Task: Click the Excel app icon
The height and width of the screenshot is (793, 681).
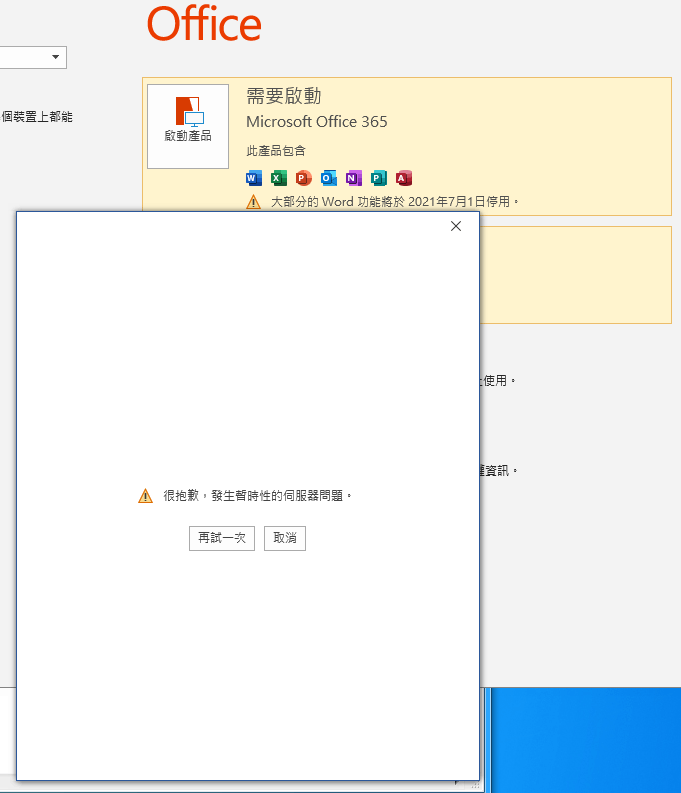Action: click(x=279, y=178)
